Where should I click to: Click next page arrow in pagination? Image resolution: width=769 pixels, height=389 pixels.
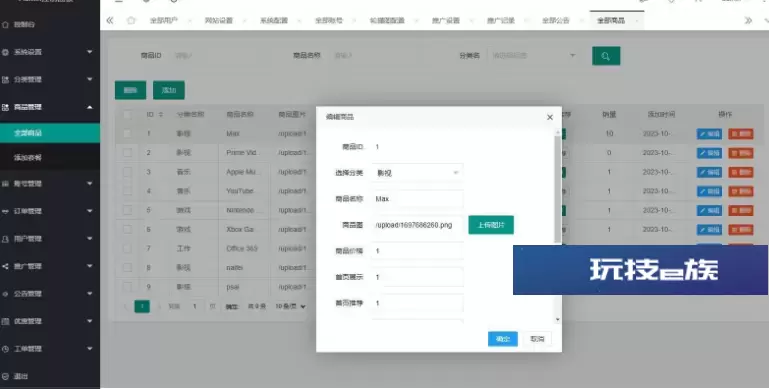(159, 307)
